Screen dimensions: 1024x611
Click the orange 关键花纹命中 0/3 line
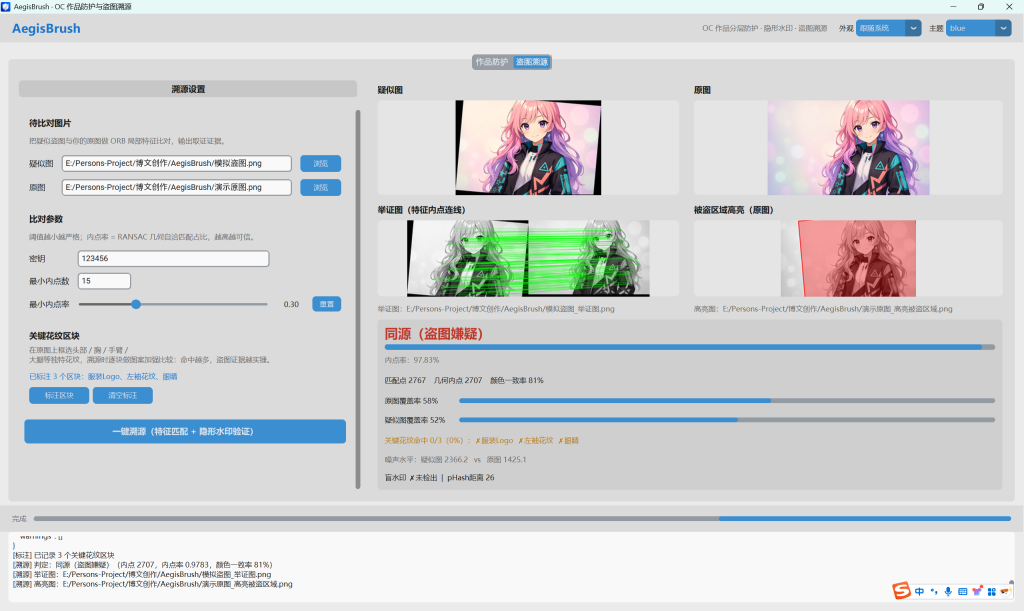tap(482, 441)
